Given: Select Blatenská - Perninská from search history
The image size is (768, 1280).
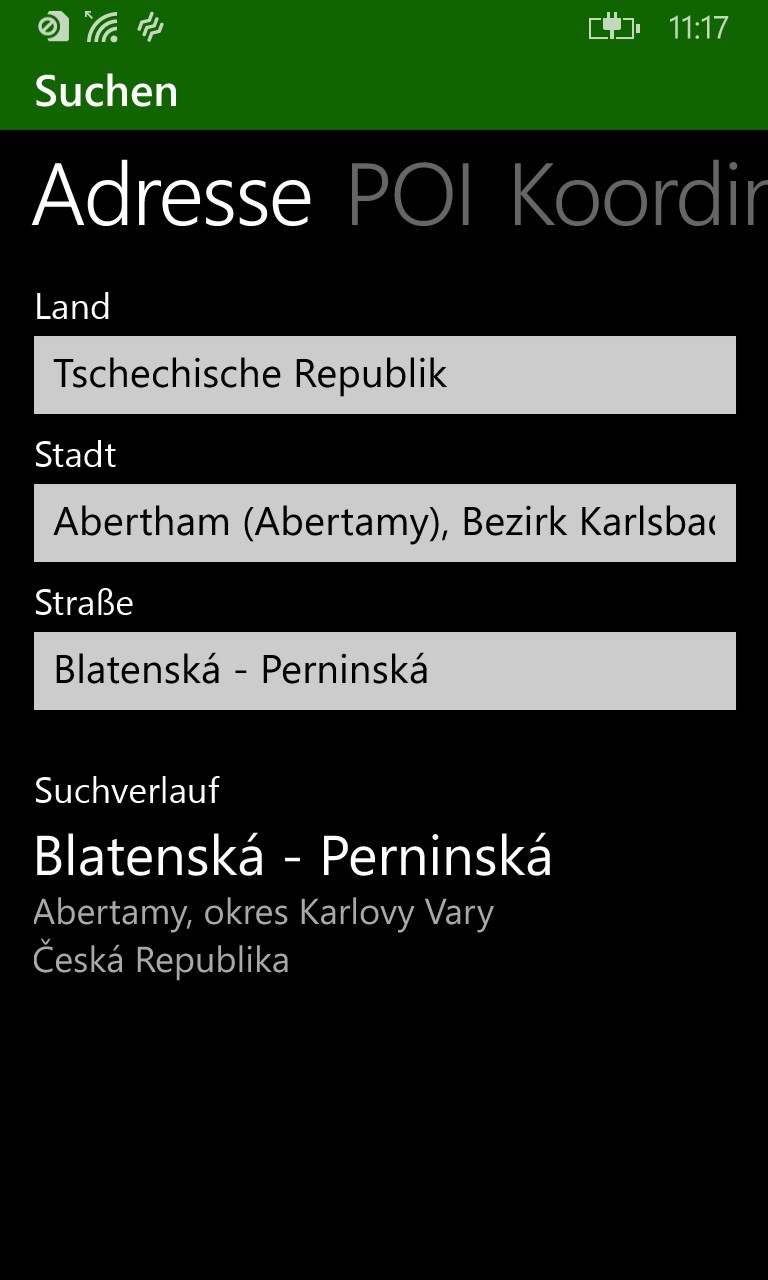Looking at the screenshot, I should [x=292, y=857].
